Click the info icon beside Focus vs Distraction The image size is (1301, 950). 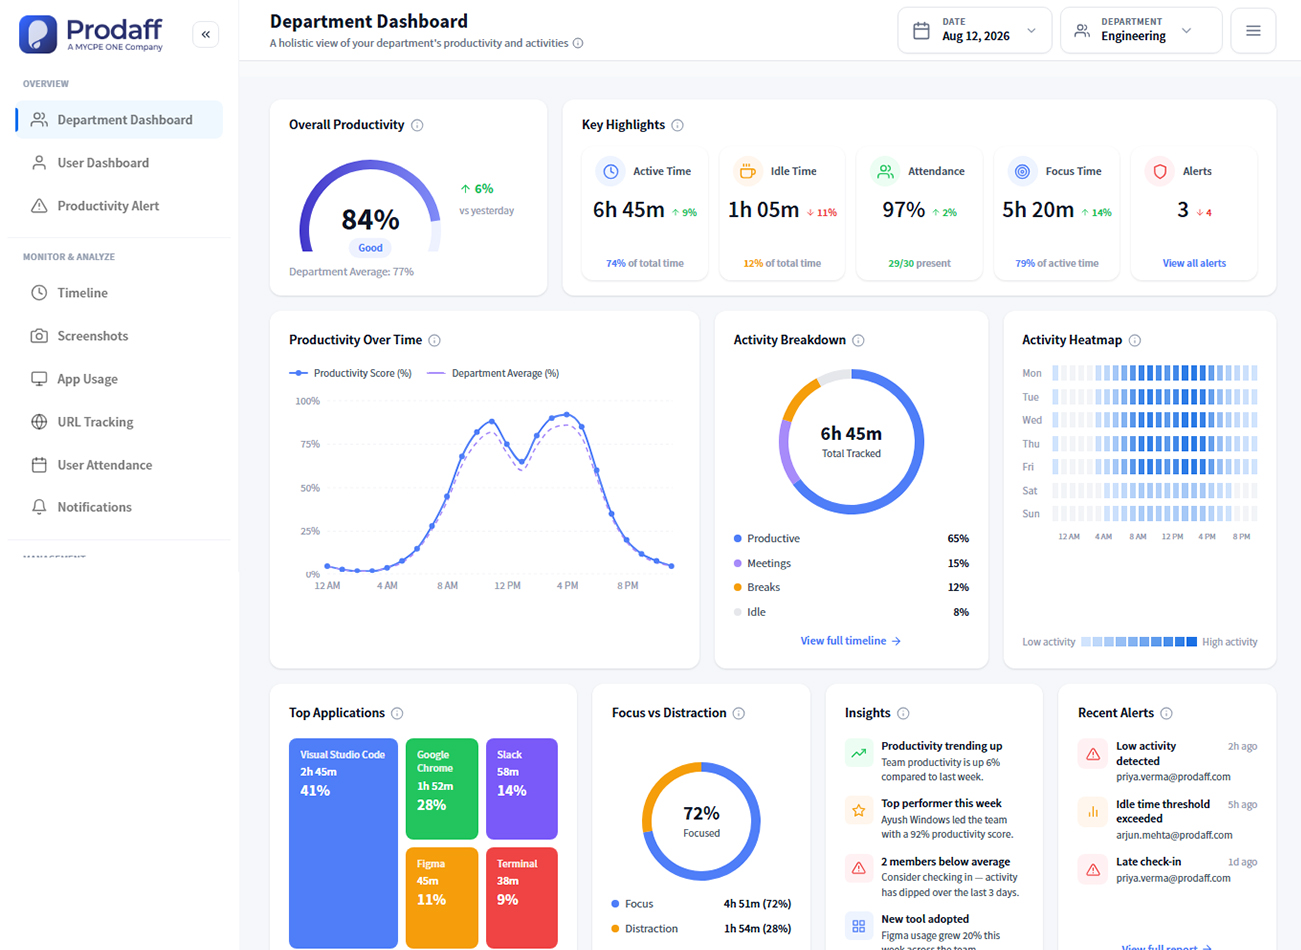738,713
